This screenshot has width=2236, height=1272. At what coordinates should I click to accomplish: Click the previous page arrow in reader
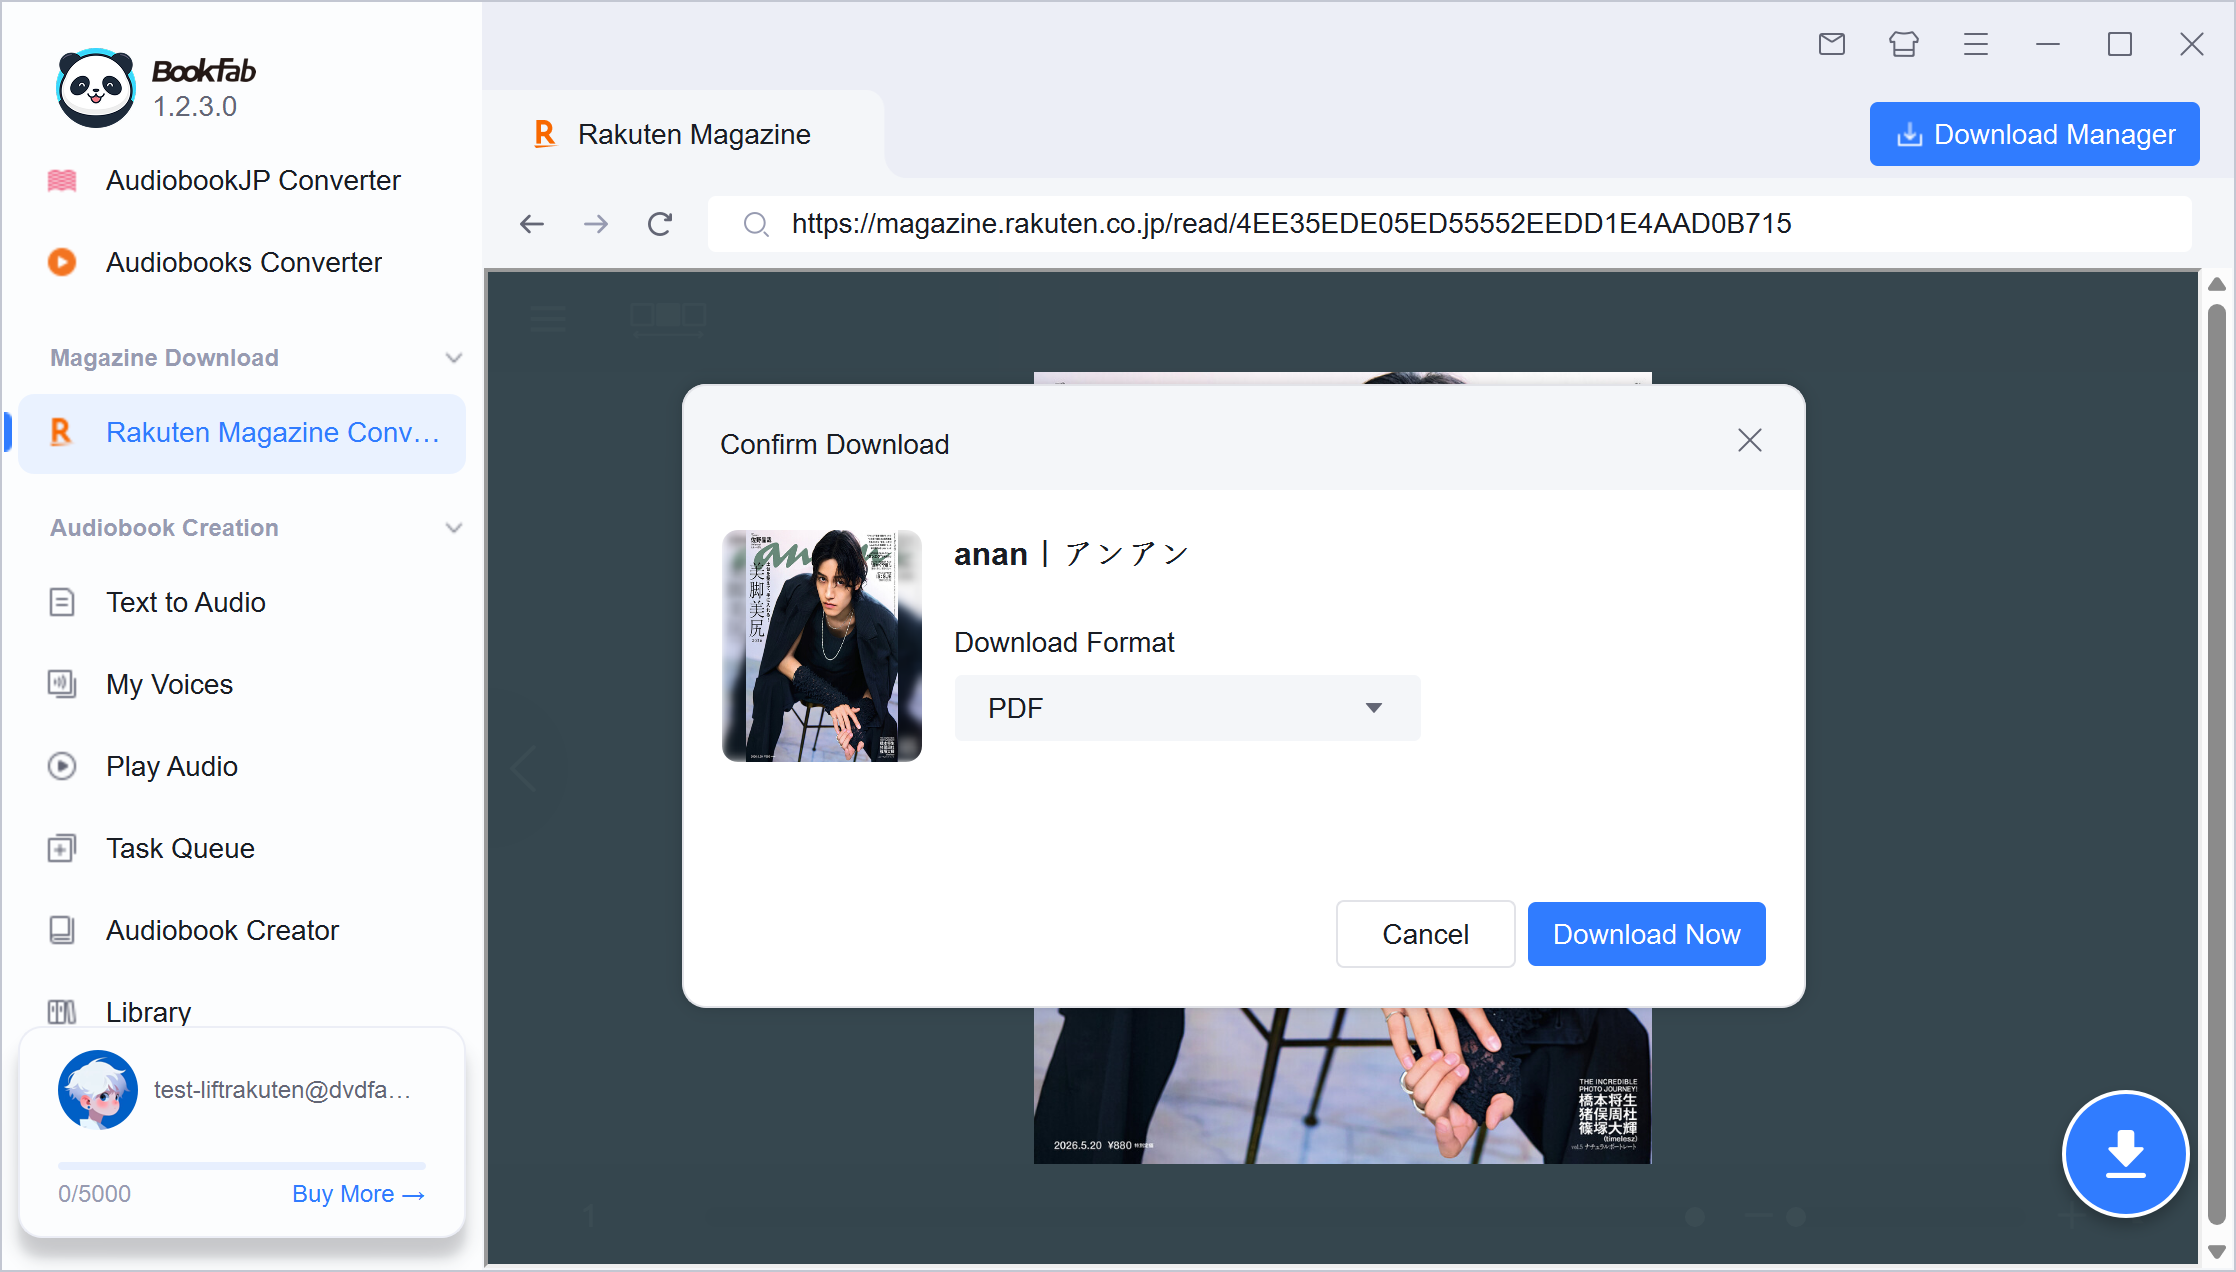[x=524, y=768]
